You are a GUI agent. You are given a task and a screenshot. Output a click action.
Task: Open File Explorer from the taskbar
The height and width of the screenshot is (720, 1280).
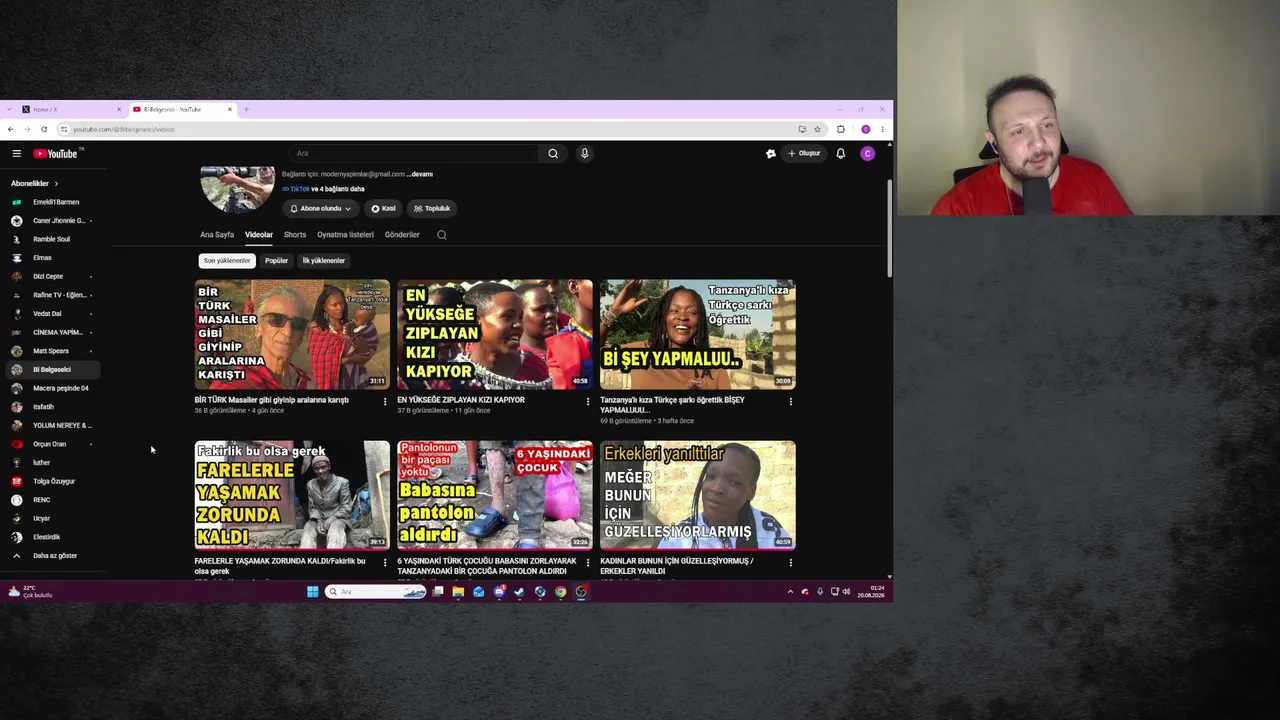click(458, 592)
